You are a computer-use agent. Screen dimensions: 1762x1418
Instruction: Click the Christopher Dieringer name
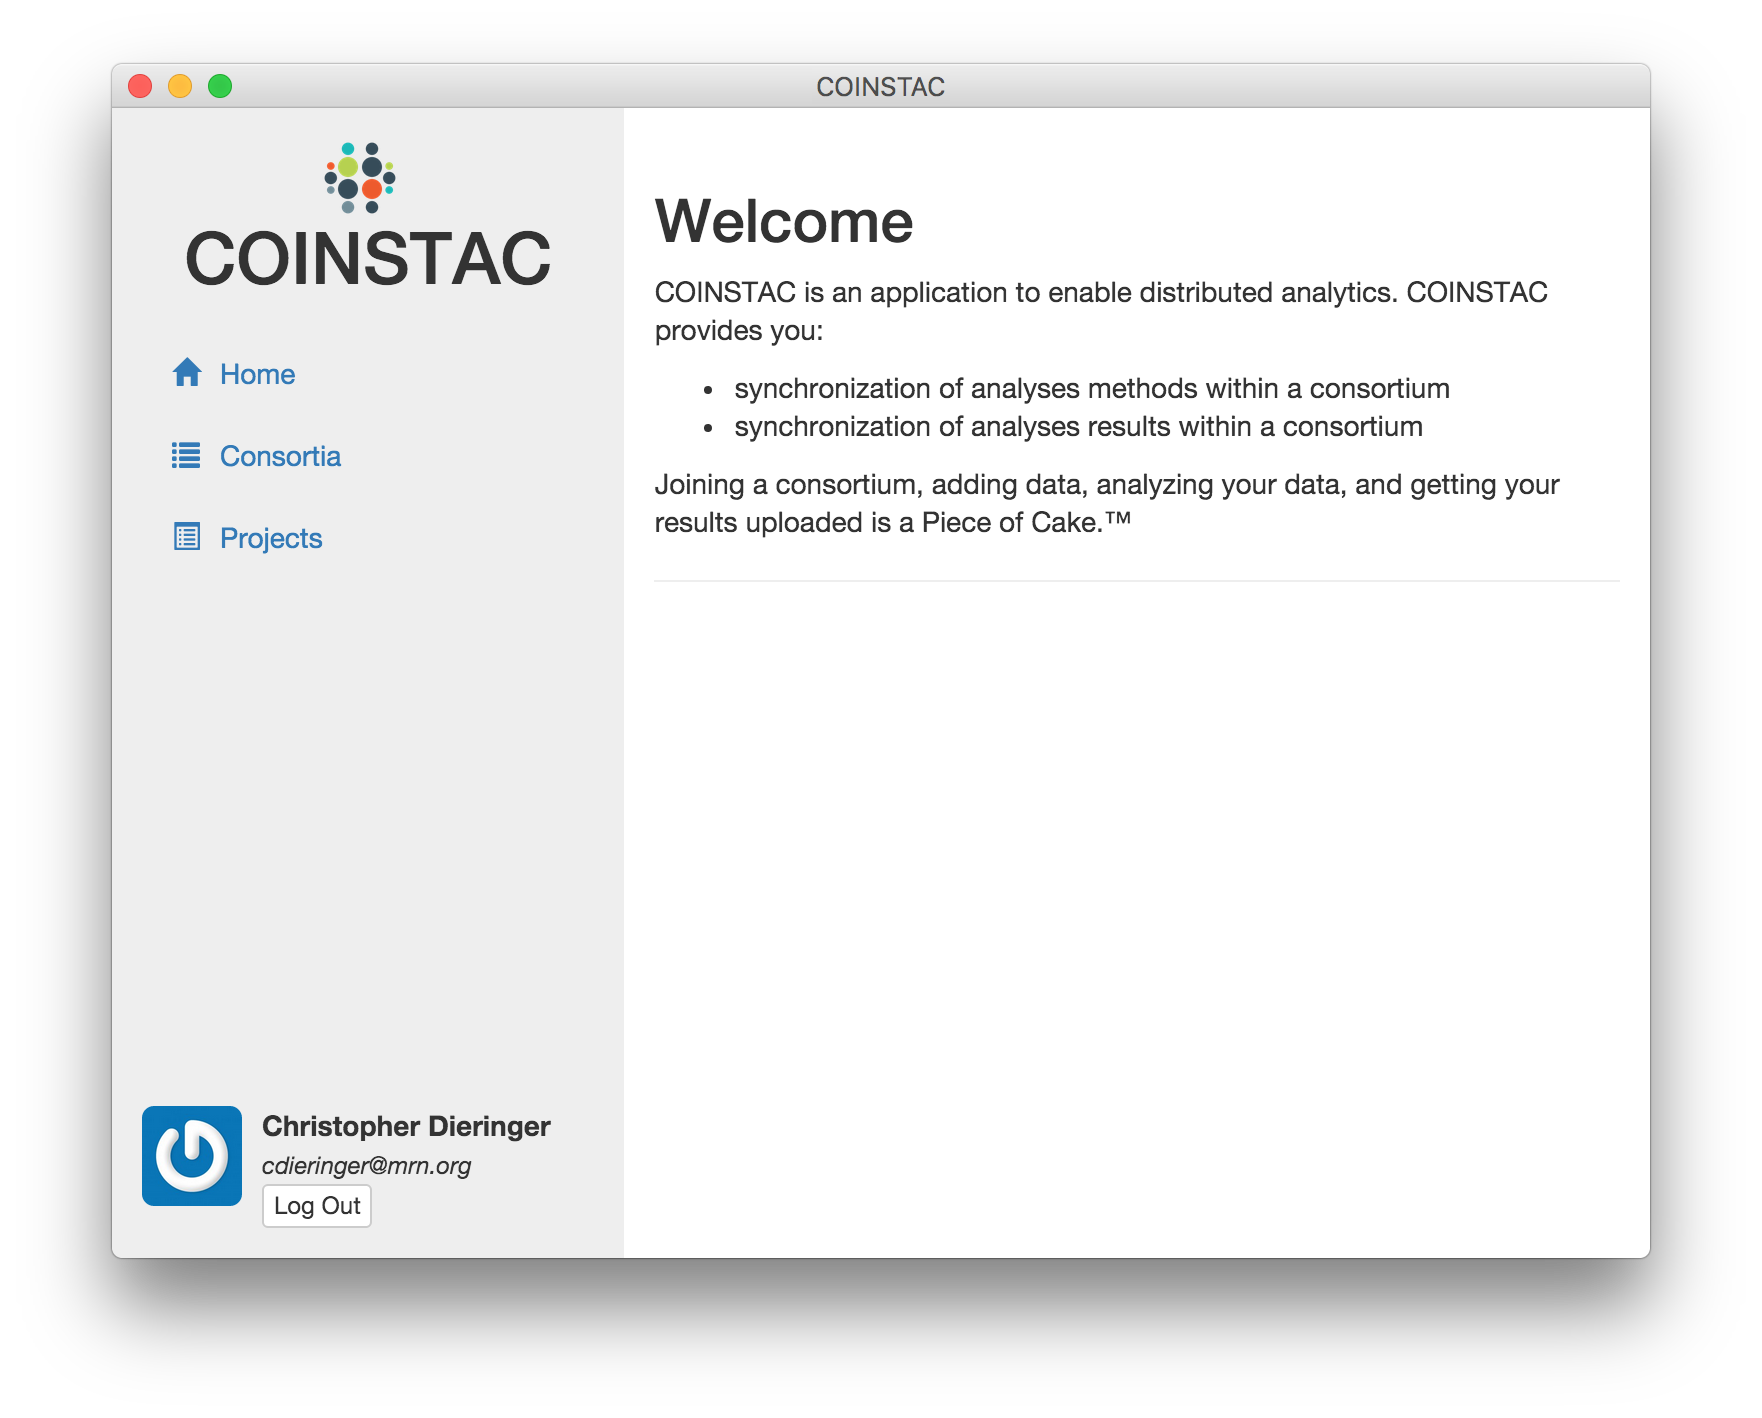[x=406, y=1126]
